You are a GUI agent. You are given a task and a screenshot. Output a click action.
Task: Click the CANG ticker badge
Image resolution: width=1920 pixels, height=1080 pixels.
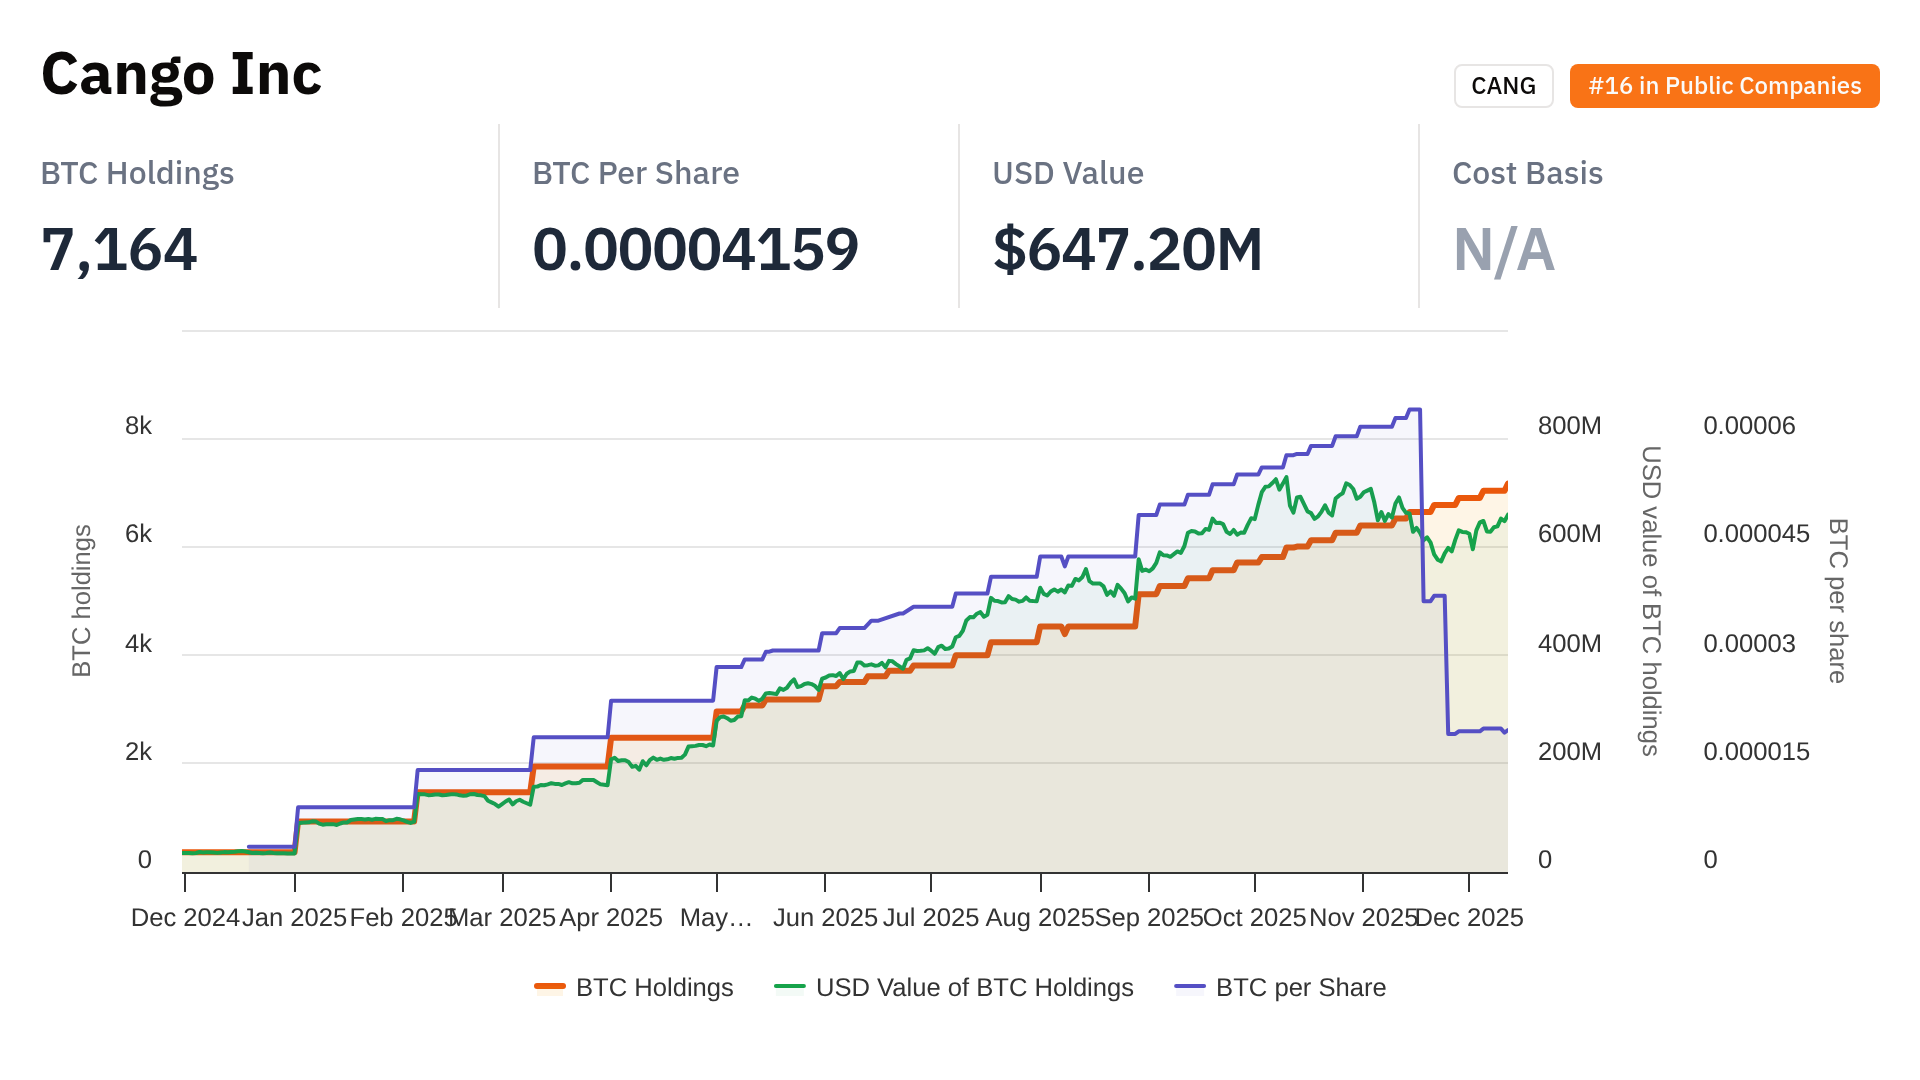[1503, 86]
